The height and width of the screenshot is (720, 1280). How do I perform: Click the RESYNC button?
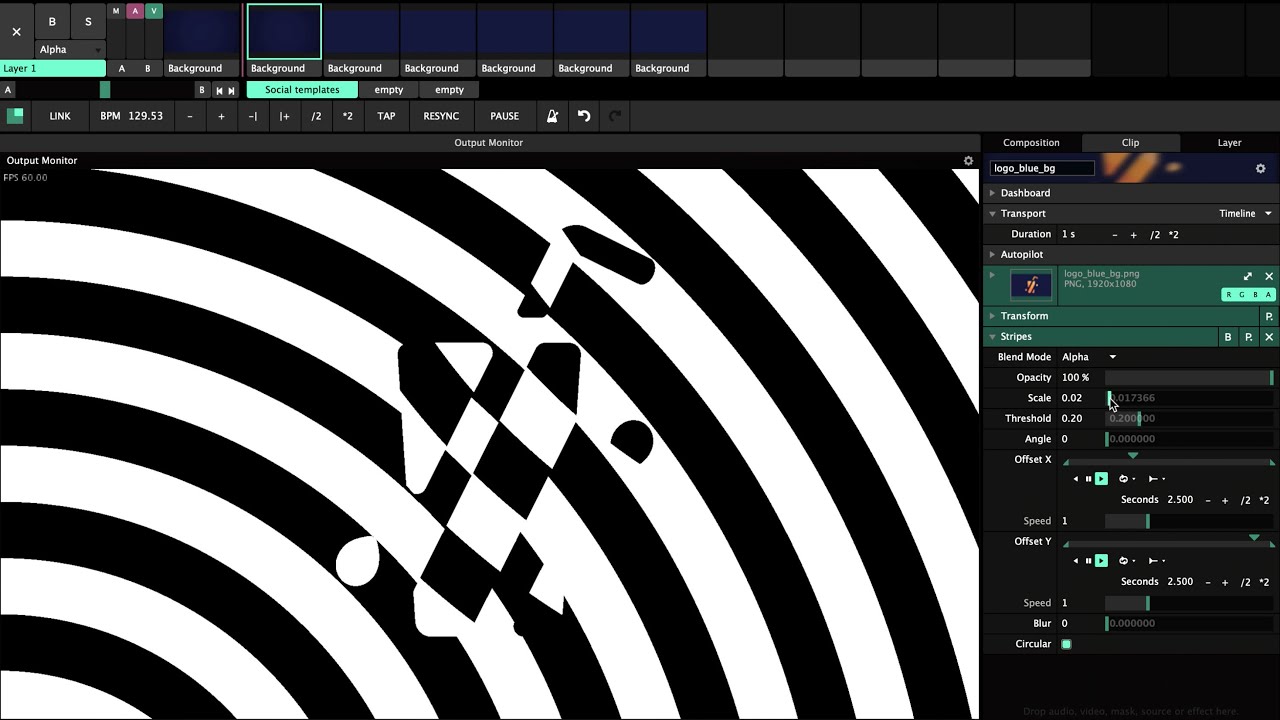441,116
